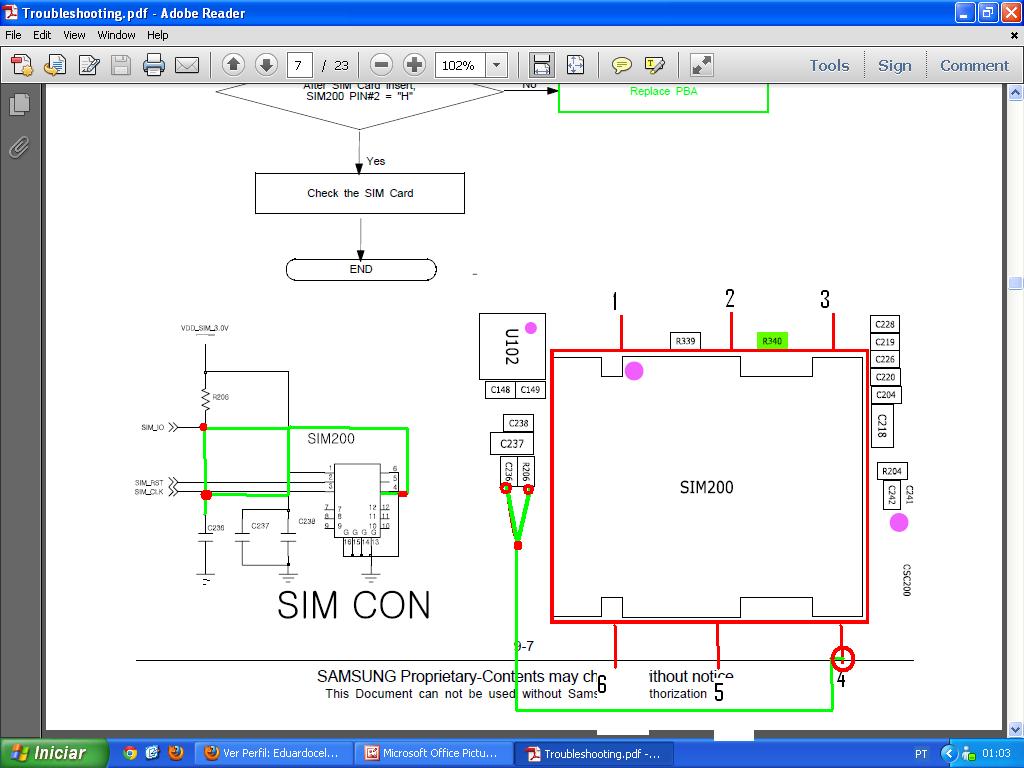Click the END flowchart terminator
The image size is (1024, 768).
[x=361, y=269]
